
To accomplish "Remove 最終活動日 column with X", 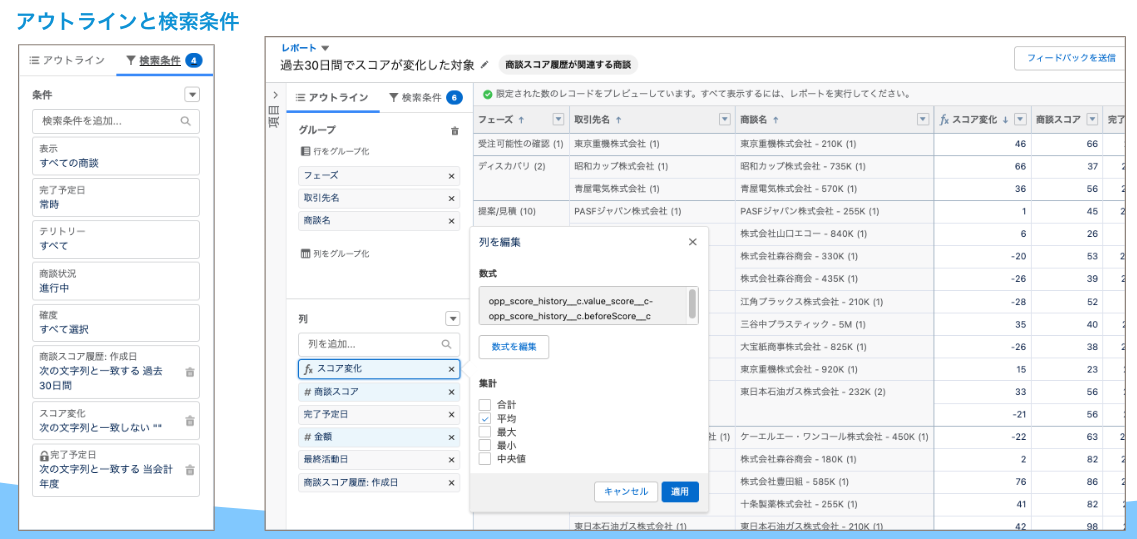I will [x=451, y=459].
